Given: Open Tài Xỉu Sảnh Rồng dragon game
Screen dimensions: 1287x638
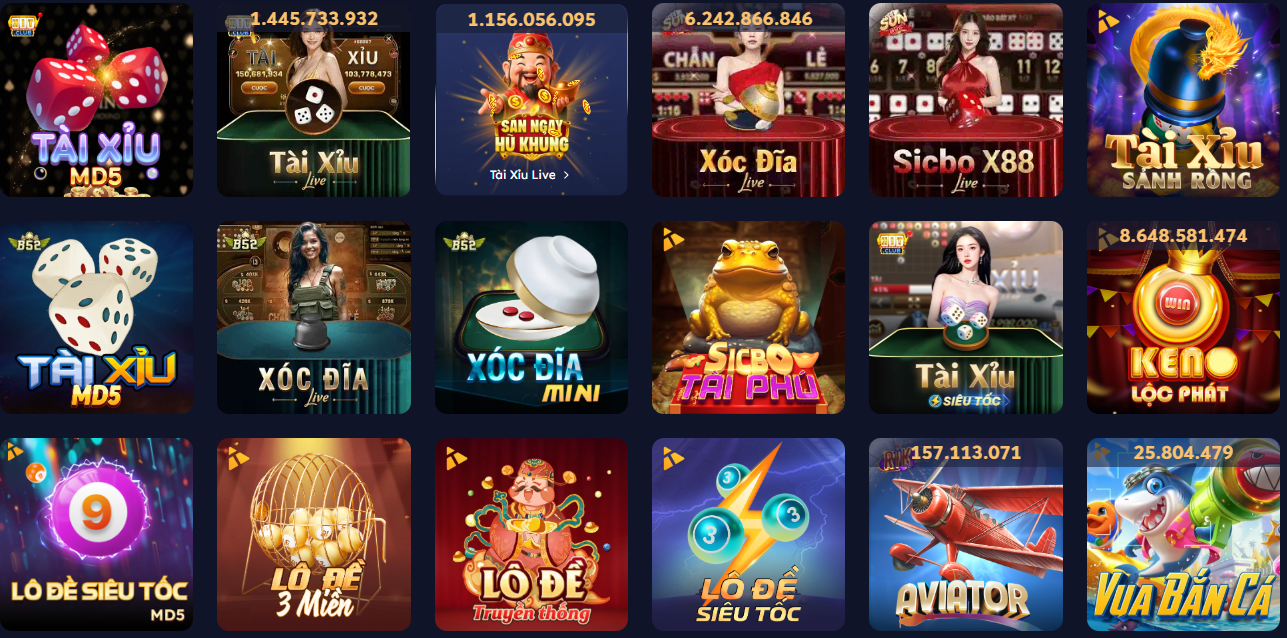Looking at the screenshot, I should [x=1184, y=100].
